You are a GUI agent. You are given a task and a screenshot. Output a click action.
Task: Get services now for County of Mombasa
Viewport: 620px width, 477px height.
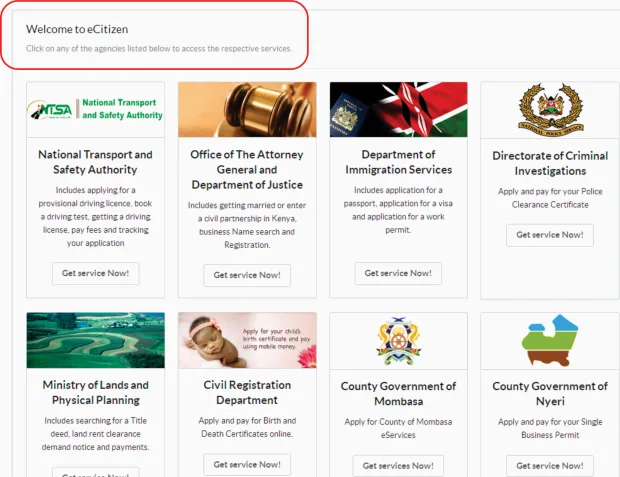pos(398,466)
